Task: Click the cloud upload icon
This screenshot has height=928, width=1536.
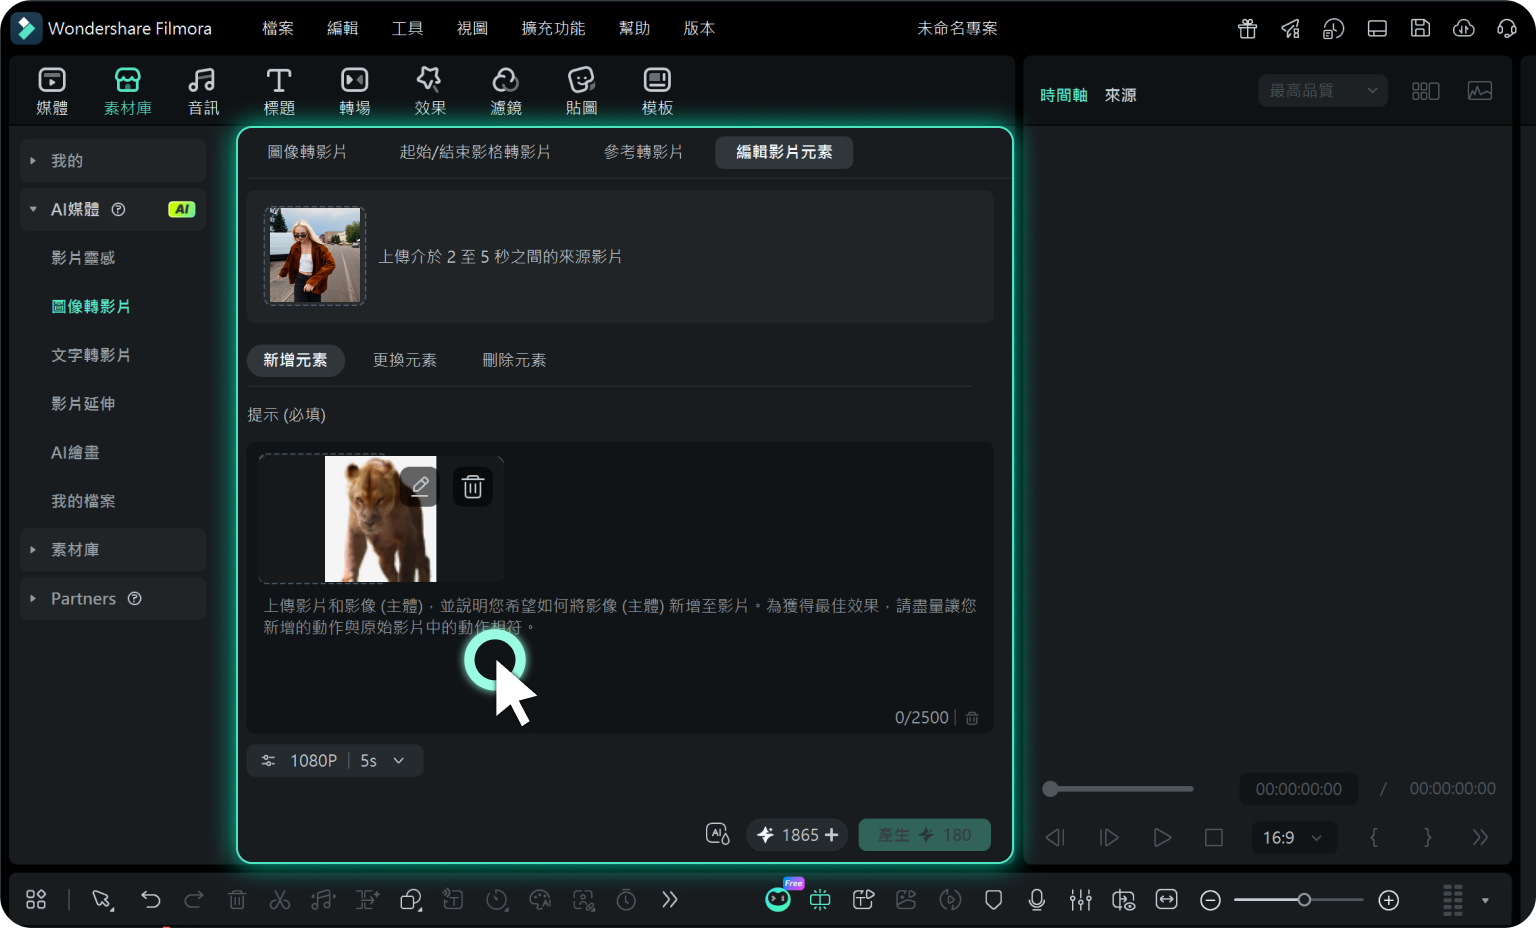Action: [1464, 28]
